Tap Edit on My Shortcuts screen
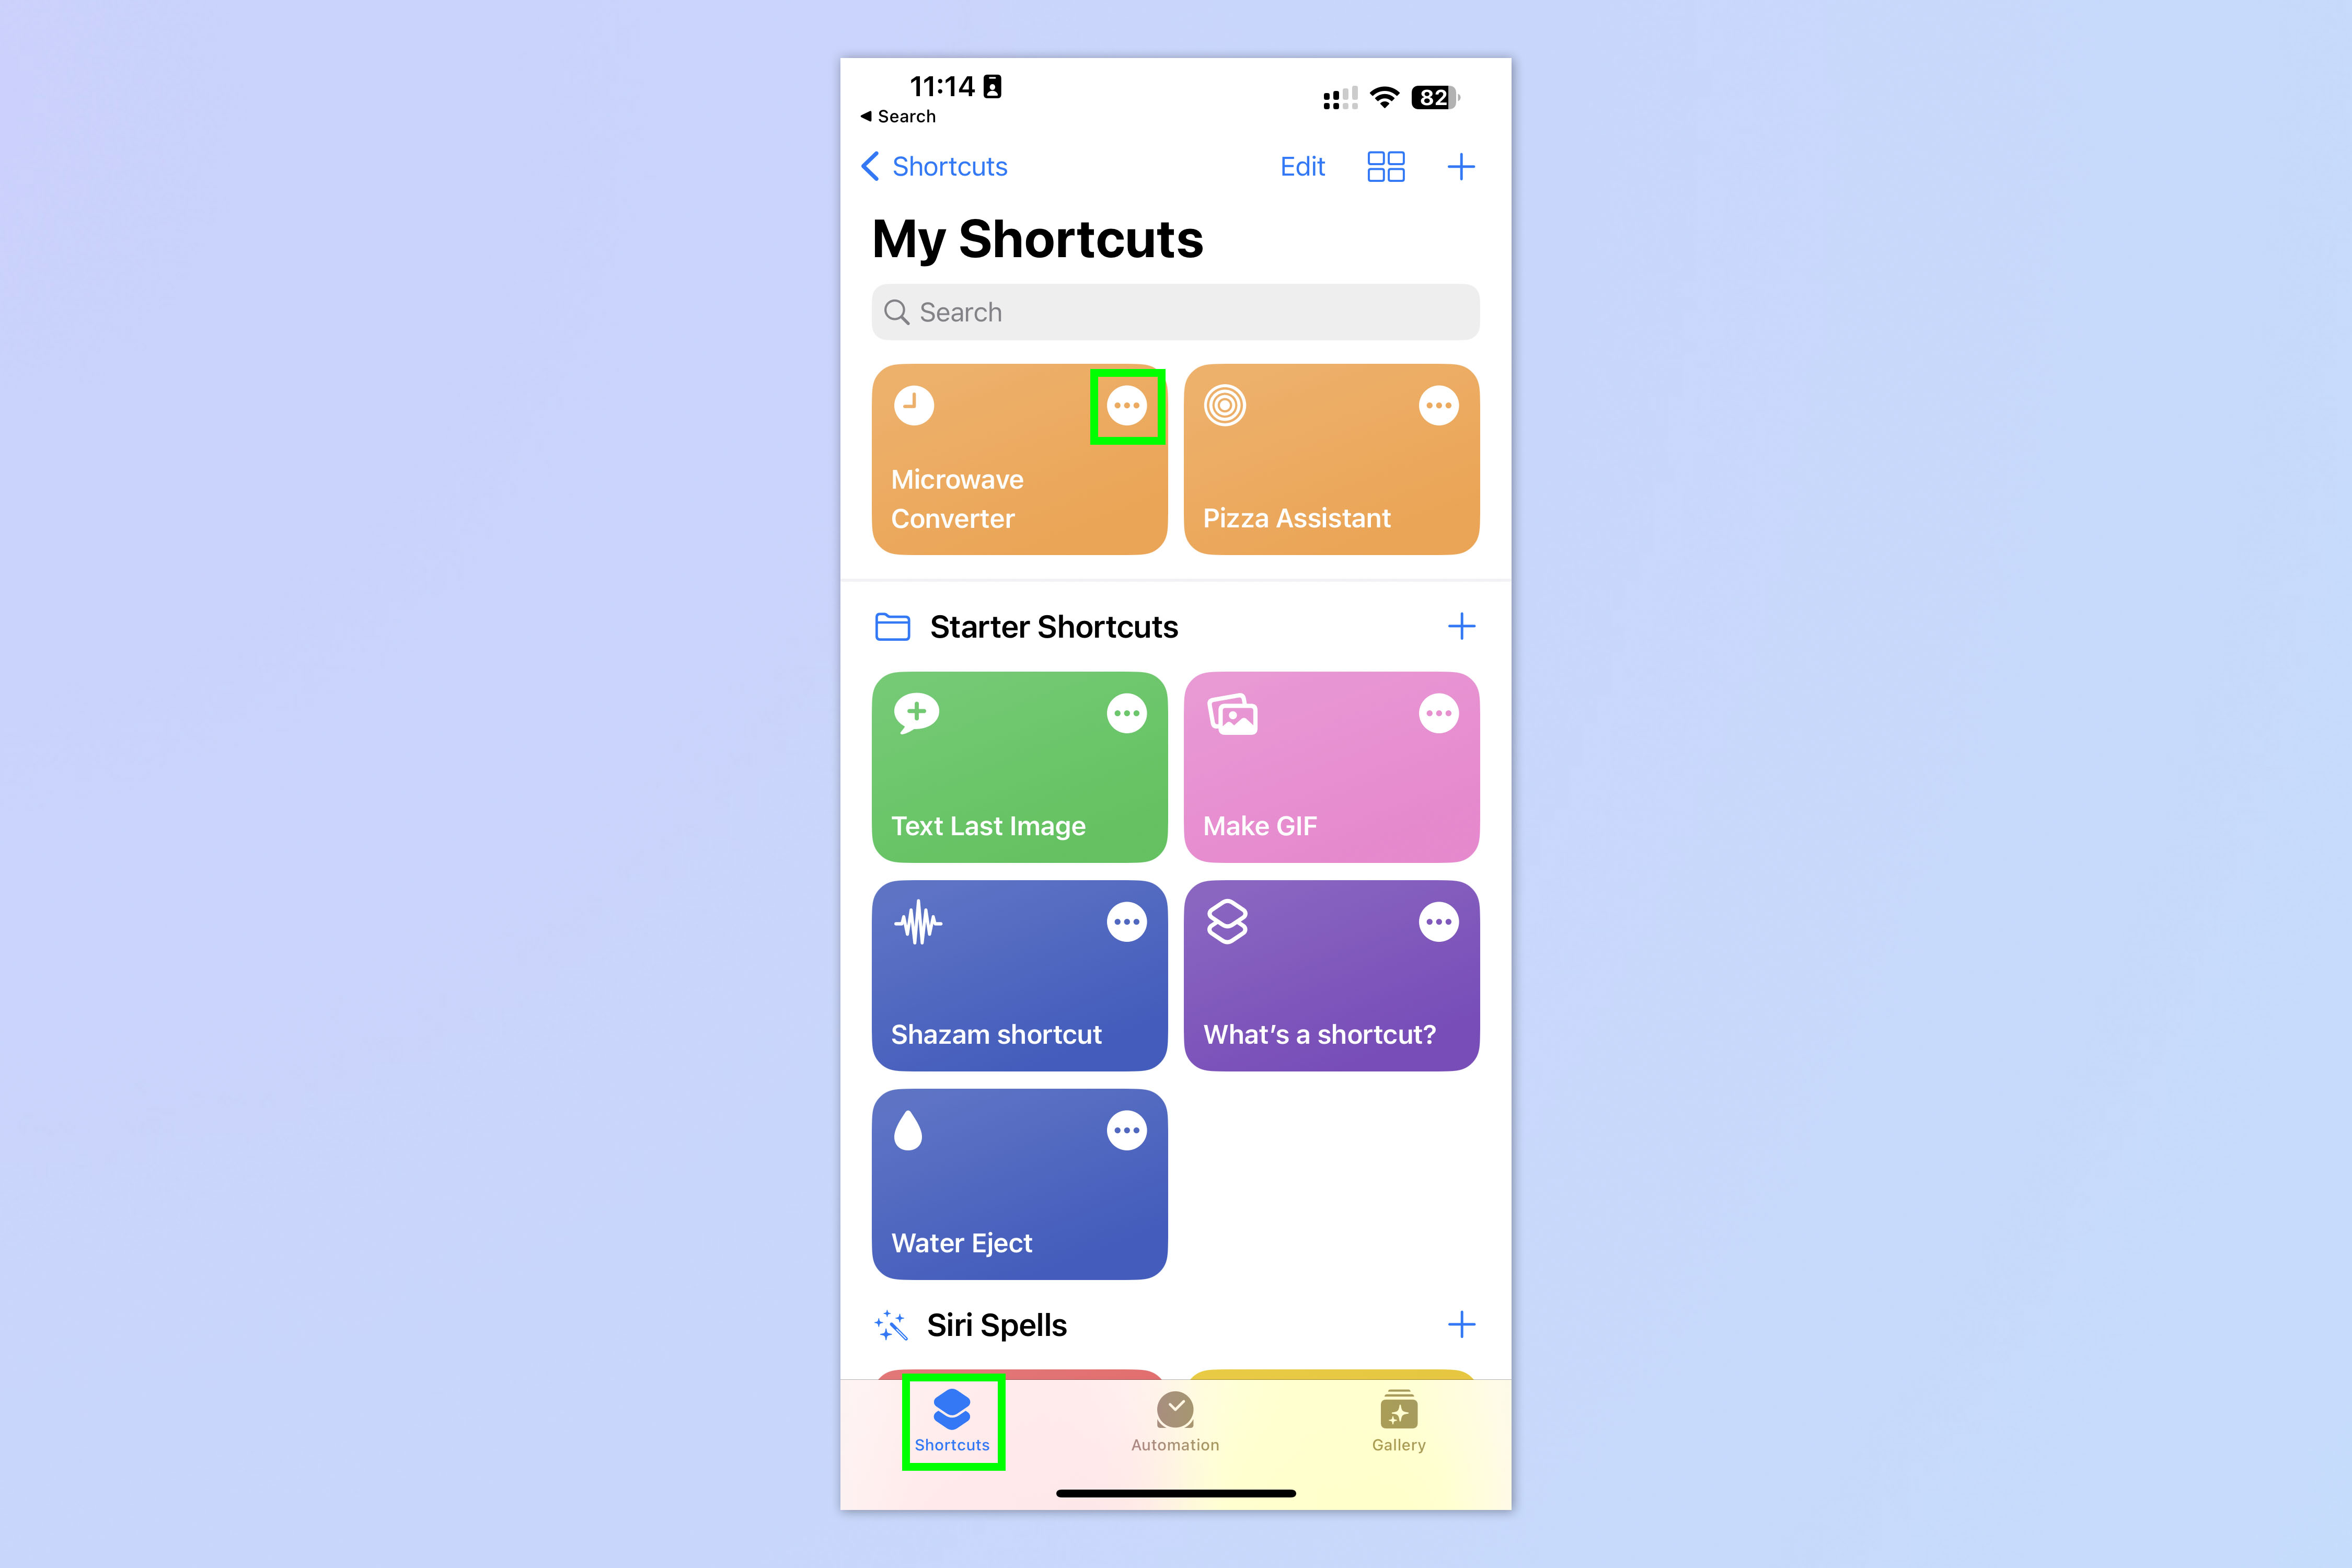 click(1302, 166)
